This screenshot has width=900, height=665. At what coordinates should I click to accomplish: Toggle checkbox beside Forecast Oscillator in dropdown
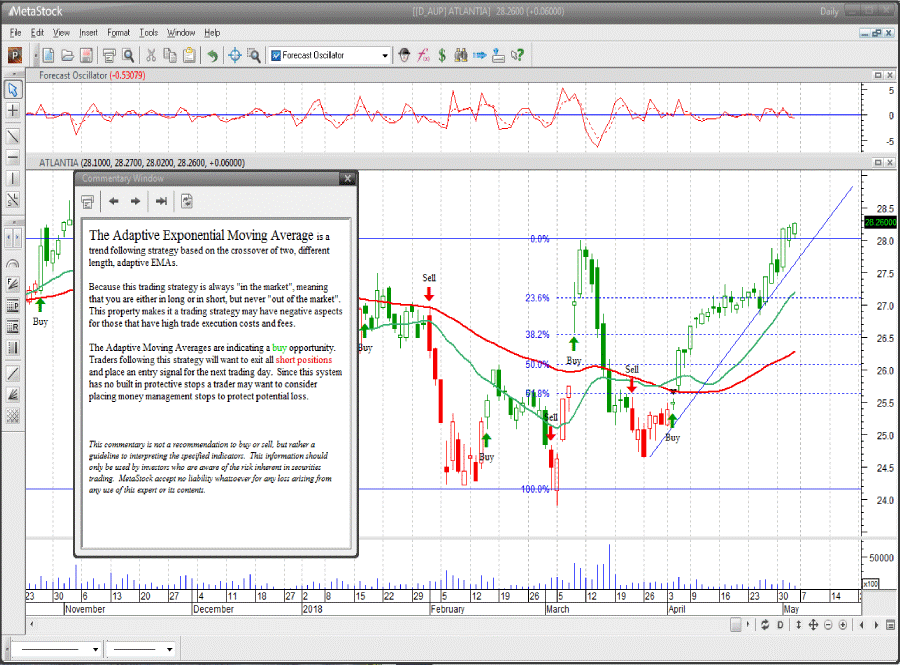click(276, 56)
